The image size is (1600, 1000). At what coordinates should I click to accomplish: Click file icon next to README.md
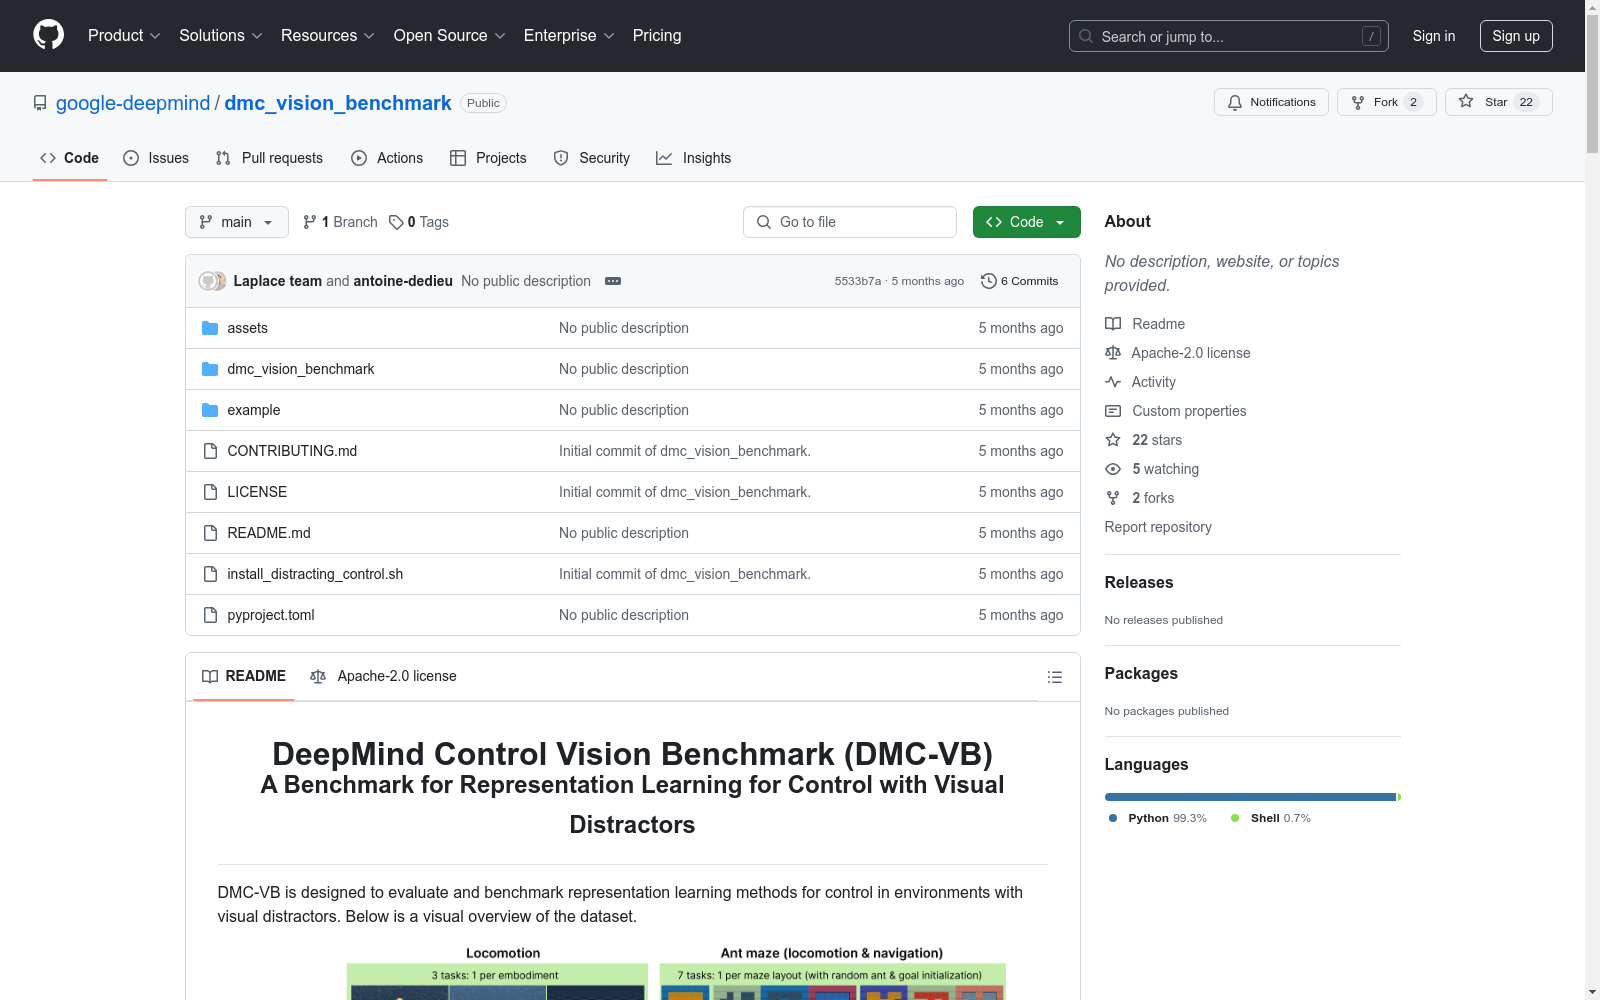click(x=210, y=533)
